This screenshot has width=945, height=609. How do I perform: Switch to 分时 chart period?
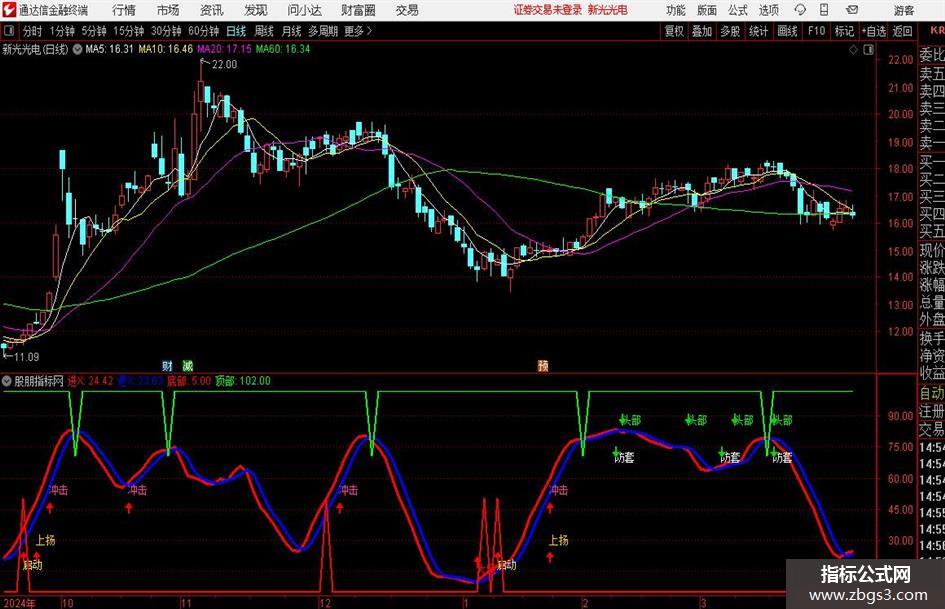(32, 31)
